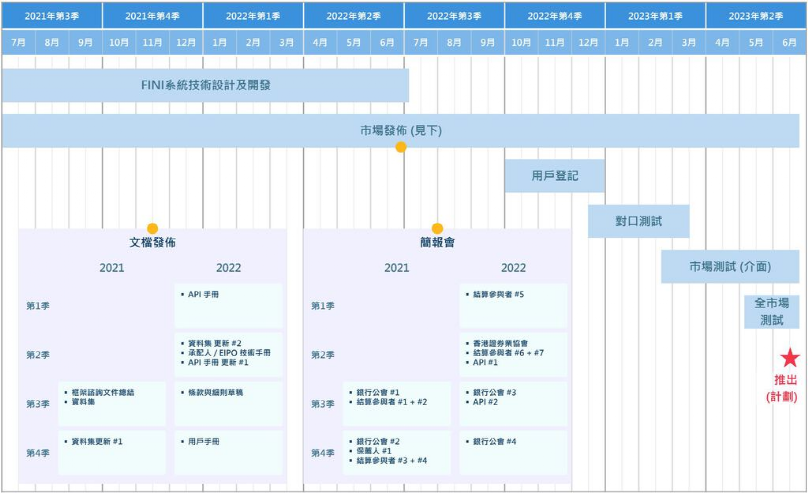Click the 2022 heading in 文檔發佈 panel
The width and height of the screenshot is (808, 493).
228,267
